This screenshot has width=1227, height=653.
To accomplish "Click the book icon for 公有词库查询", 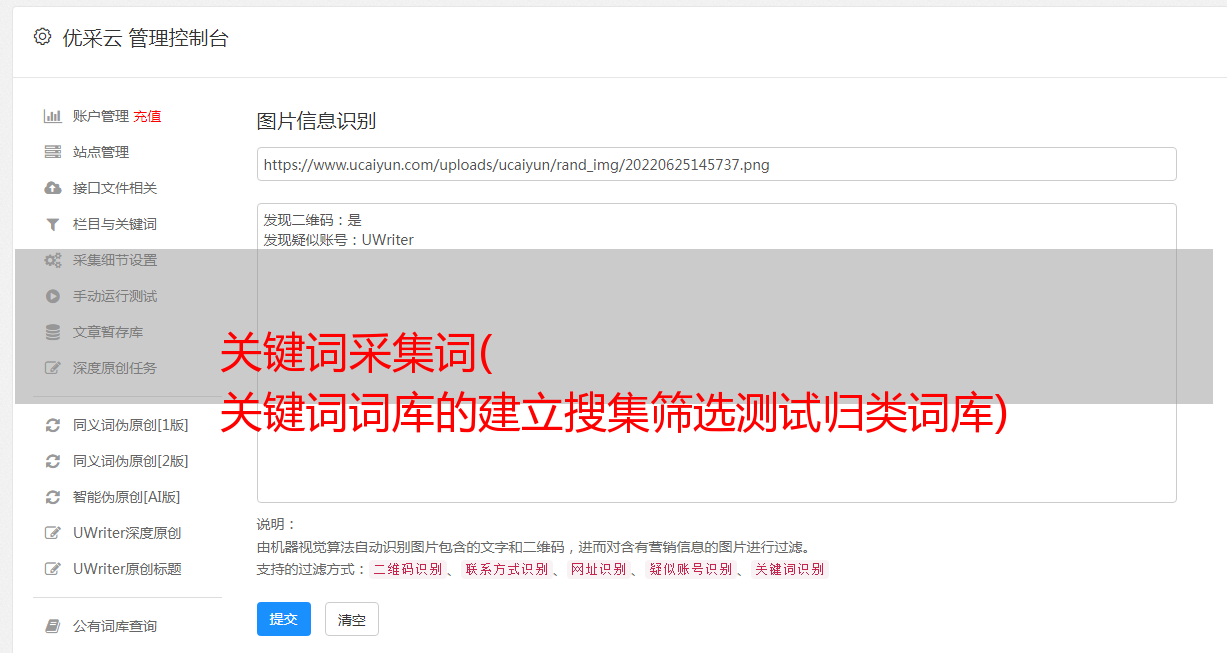I will [53, 626].
